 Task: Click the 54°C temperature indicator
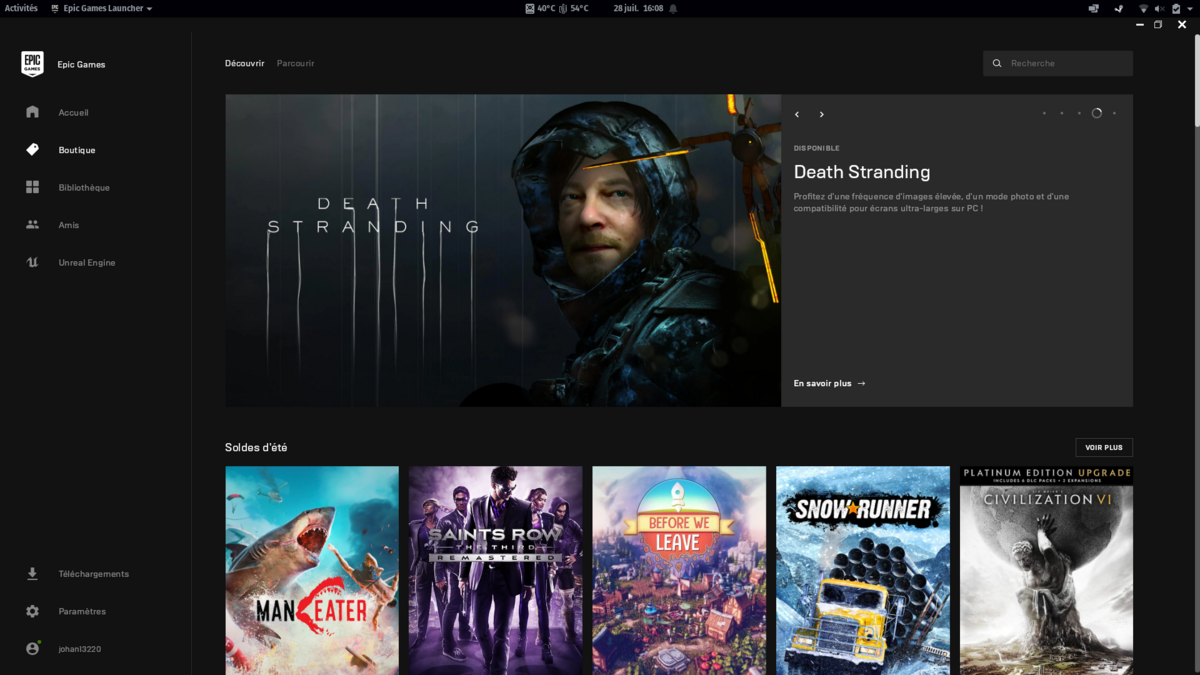[574, 8]
